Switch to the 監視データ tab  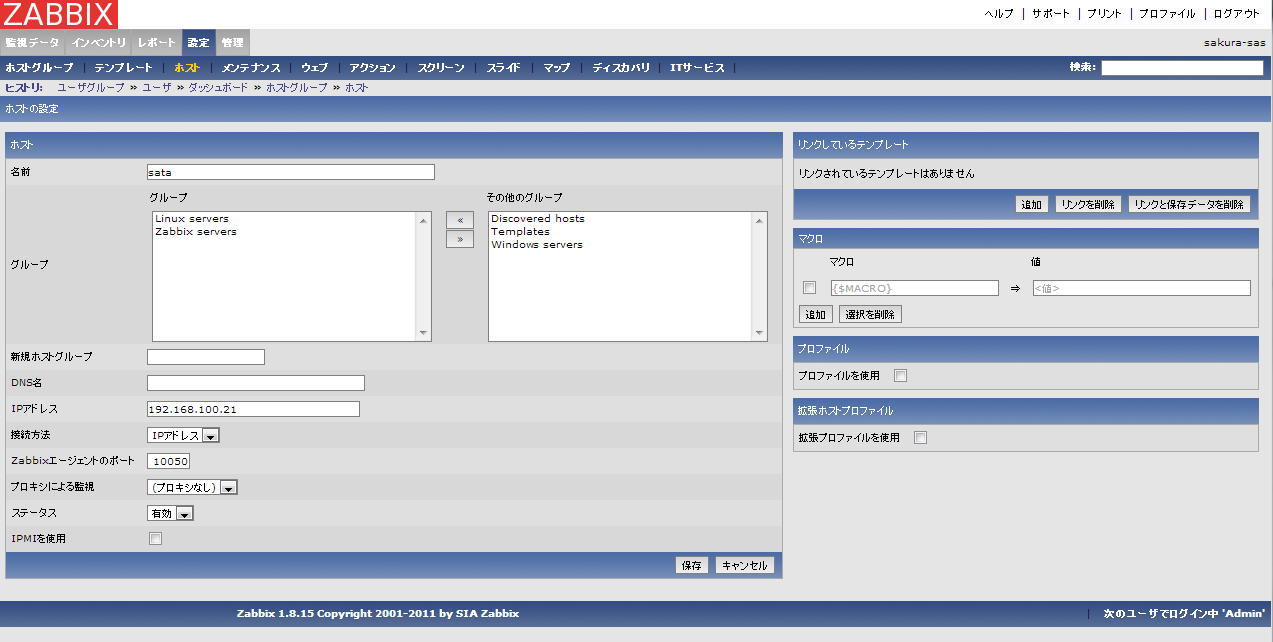tap(32, 43)
